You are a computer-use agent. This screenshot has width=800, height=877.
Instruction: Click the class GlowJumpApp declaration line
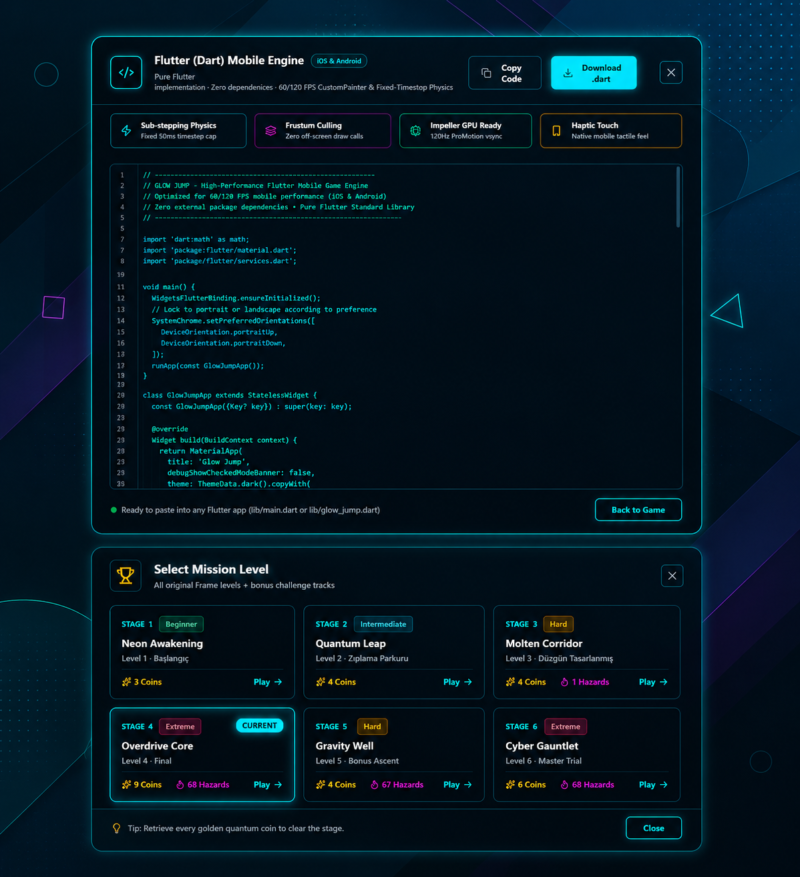[230, 395]
